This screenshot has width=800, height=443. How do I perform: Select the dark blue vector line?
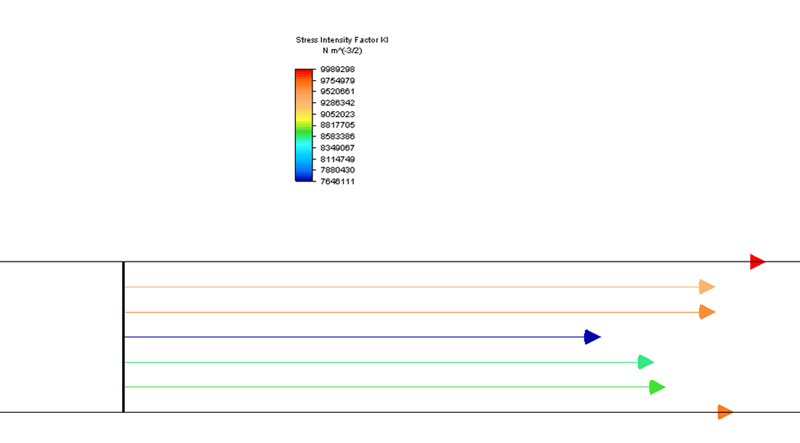350,337
